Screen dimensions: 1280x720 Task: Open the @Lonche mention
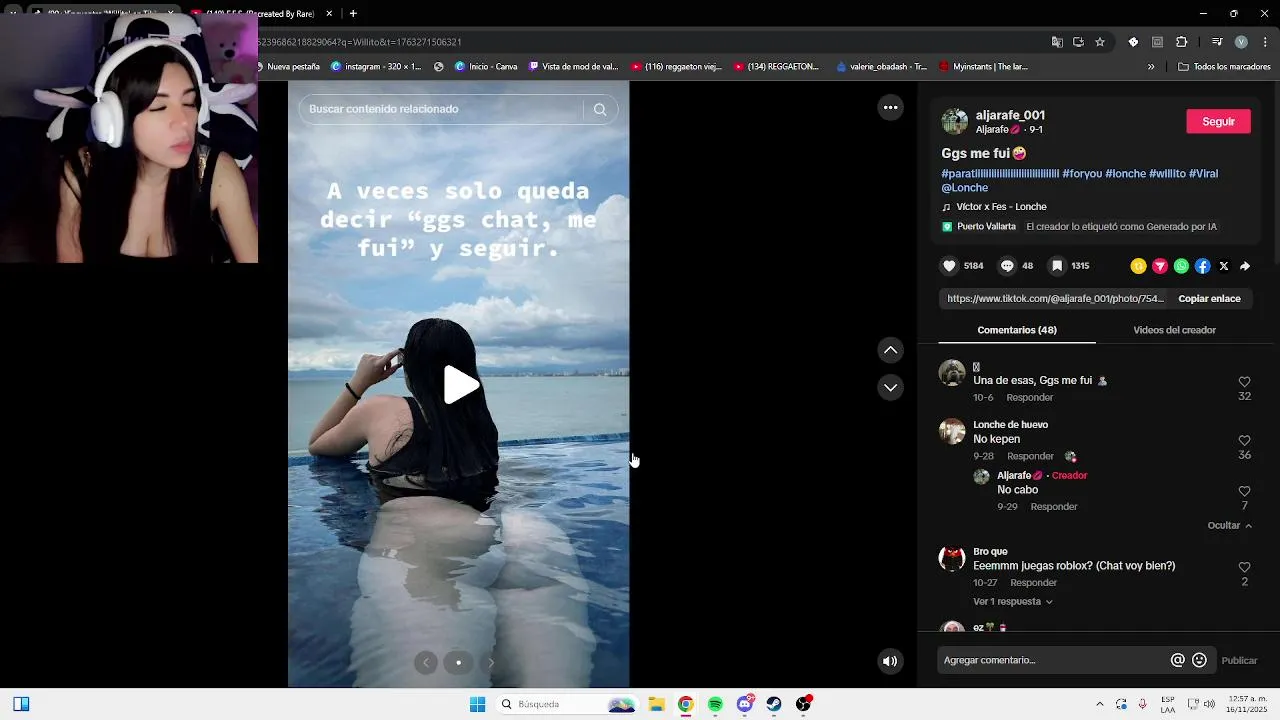(x=964, y=188)
